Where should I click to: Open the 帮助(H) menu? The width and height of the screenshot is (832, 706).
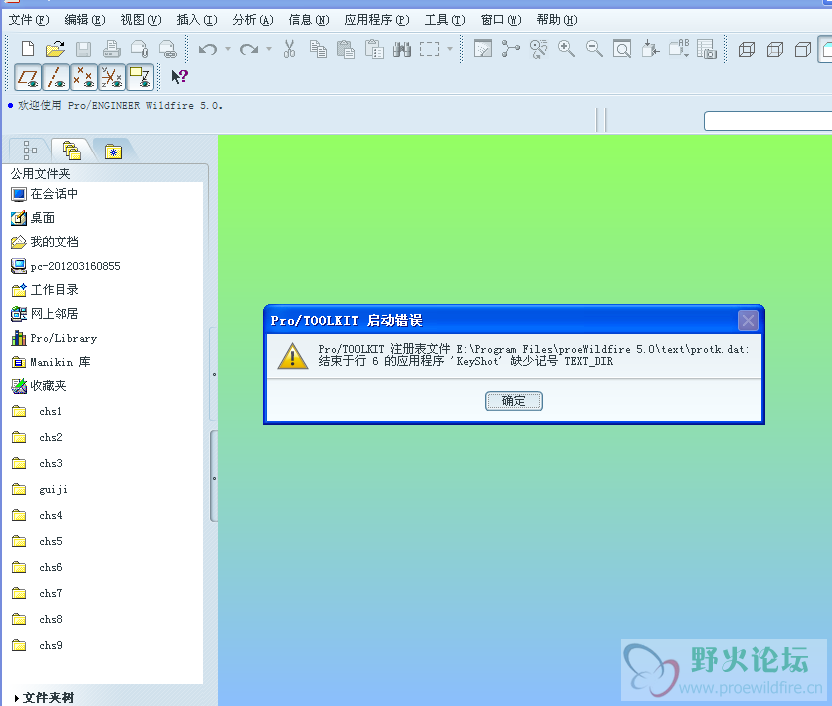(x=557, y=20)
